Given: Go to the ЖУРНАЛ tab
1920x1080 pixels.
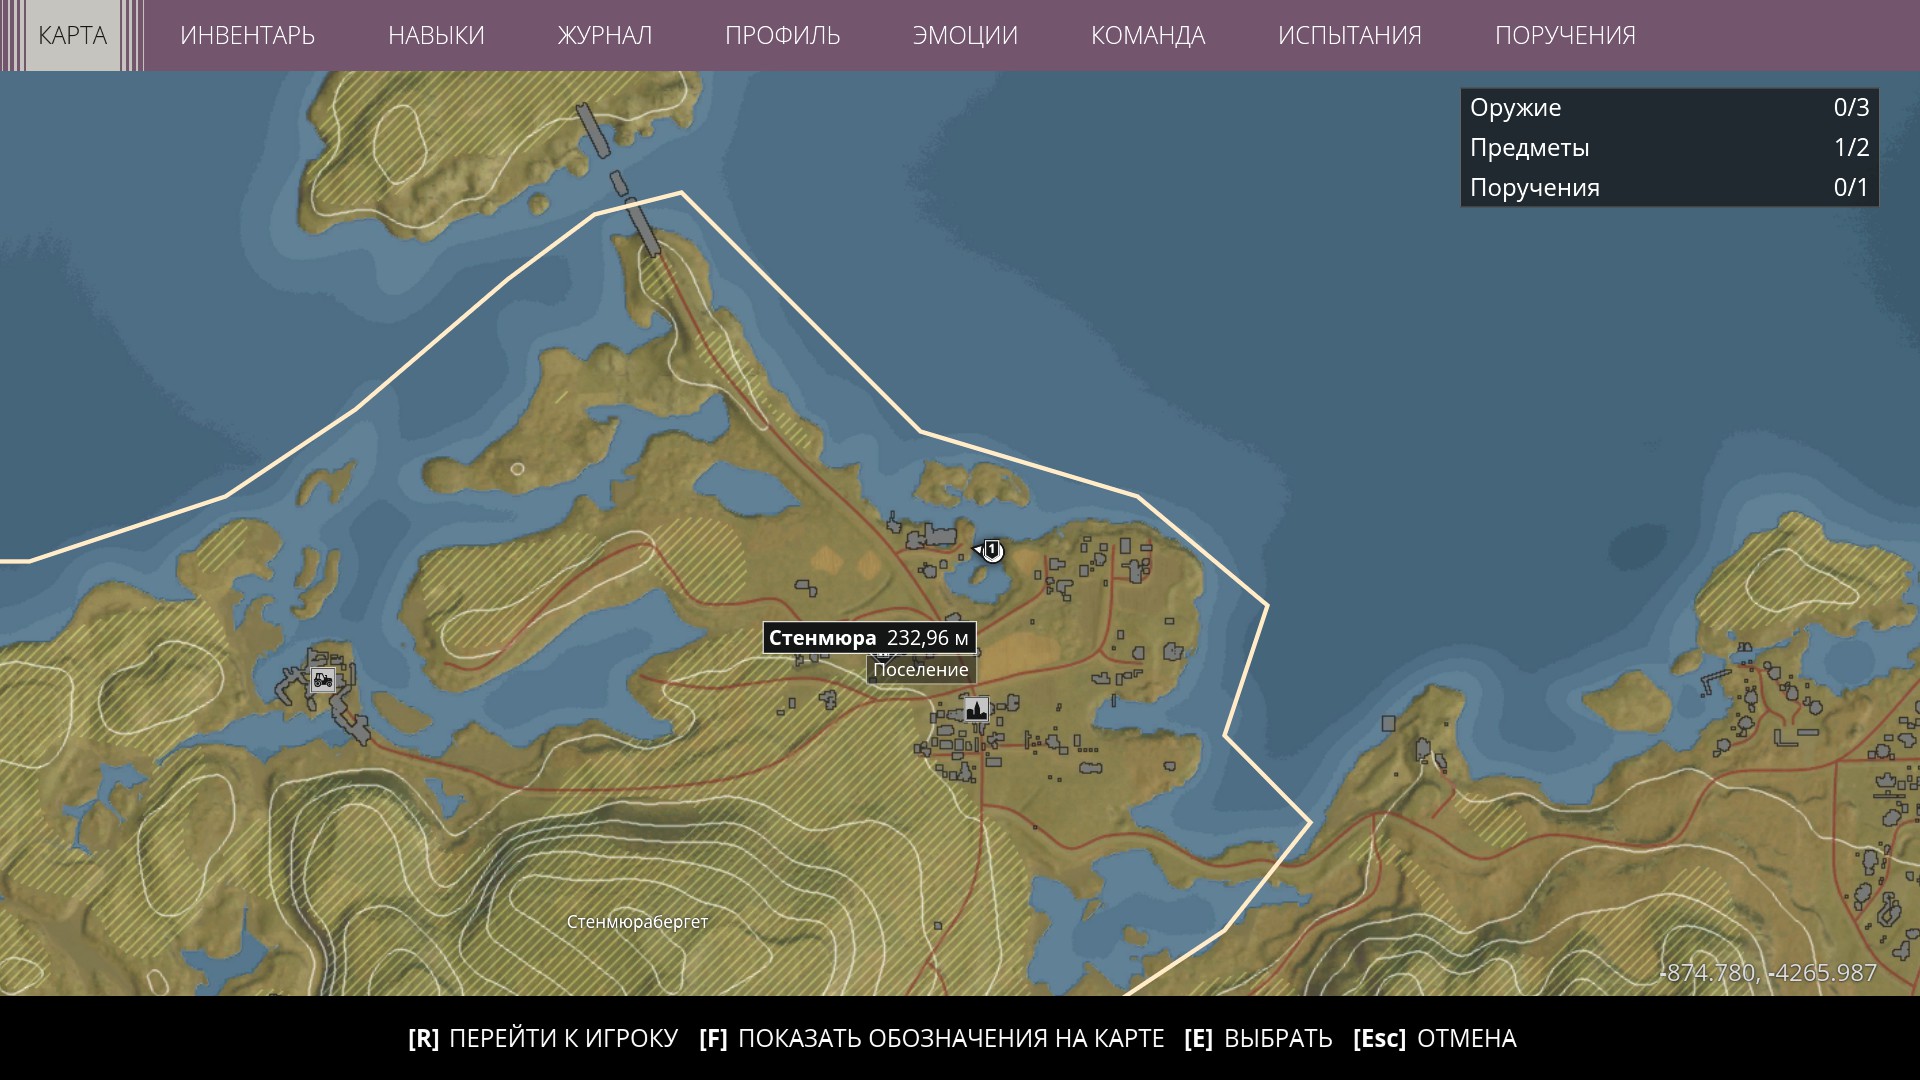Looking at the screenshot, I should (604, 35).
